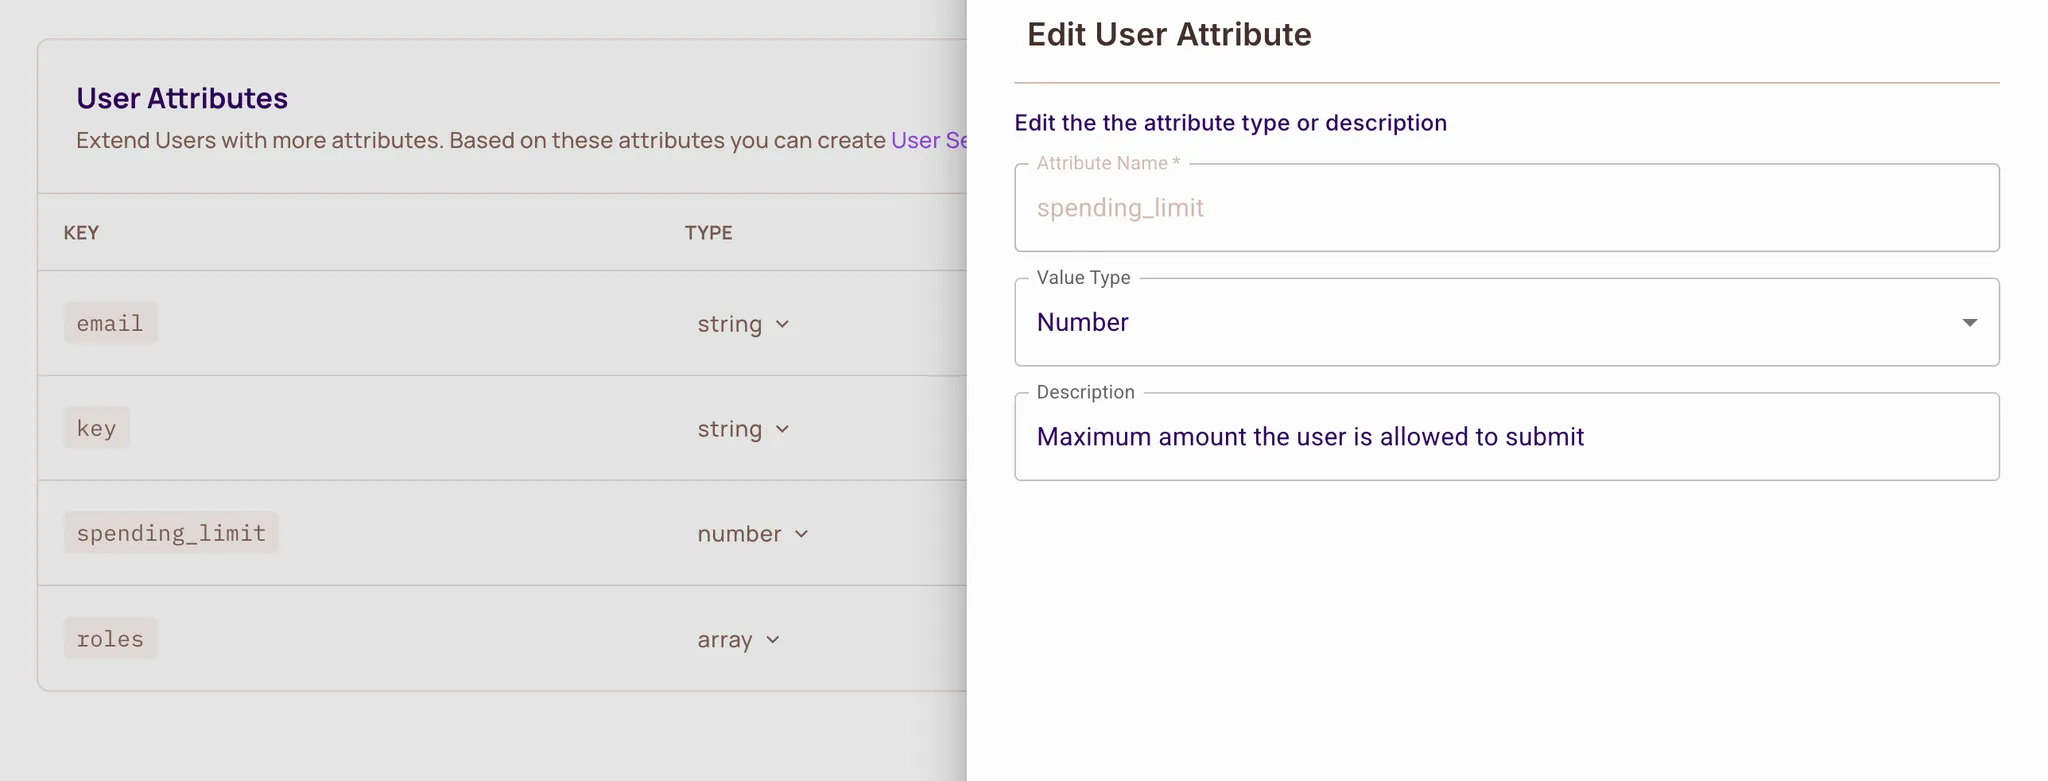Viewport: 2048px width, 781px height.
Task: Click the chevron arrow beside the number type
Action: pos(801,534)
